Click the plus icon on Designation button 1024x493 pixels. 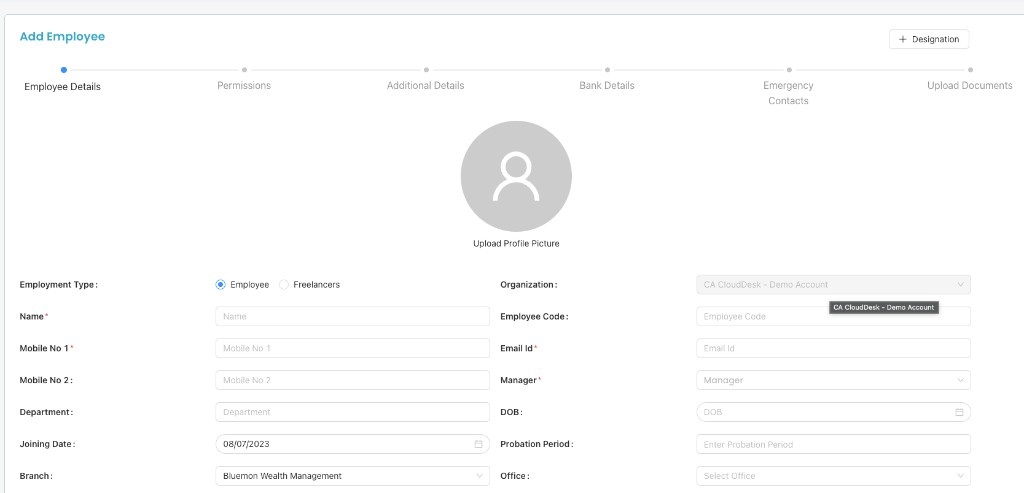[903, 39]
